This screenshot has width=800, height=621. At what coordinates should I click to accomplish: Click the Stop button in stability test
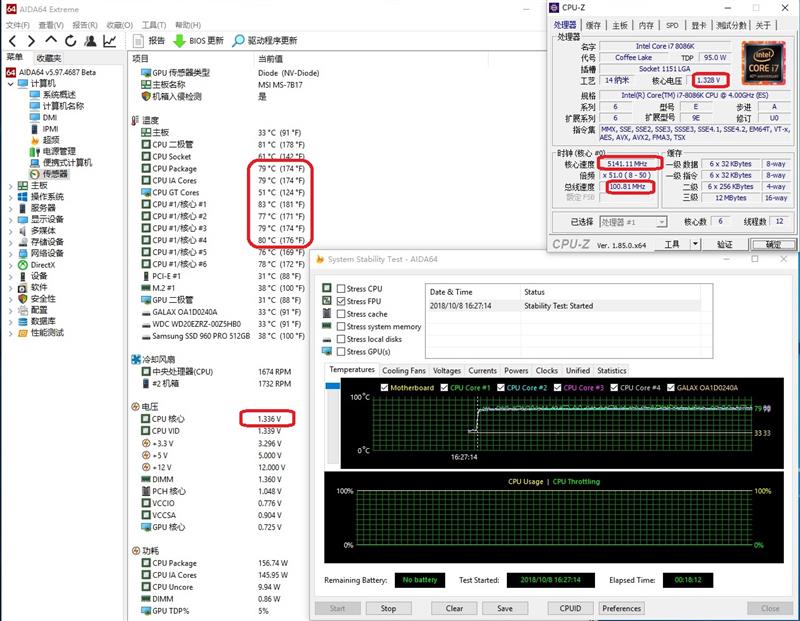pos(388,608)
